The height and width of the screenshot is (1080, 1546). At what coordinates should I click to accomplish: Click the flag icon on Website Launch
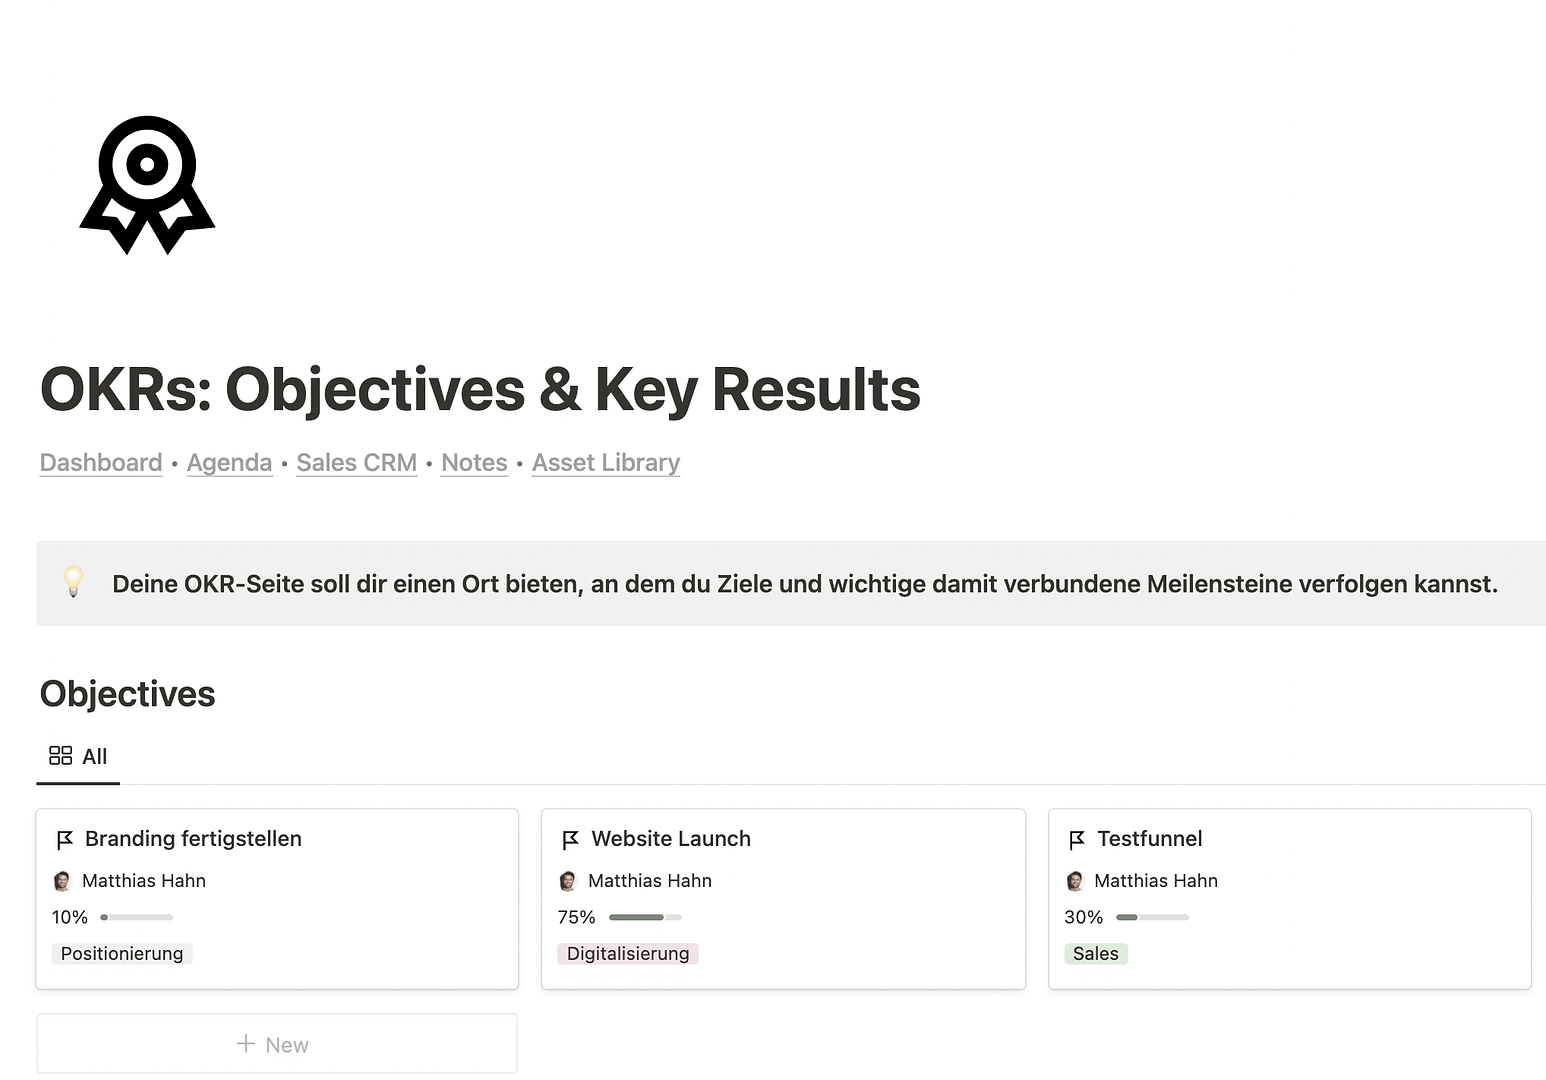pos(571,840)
